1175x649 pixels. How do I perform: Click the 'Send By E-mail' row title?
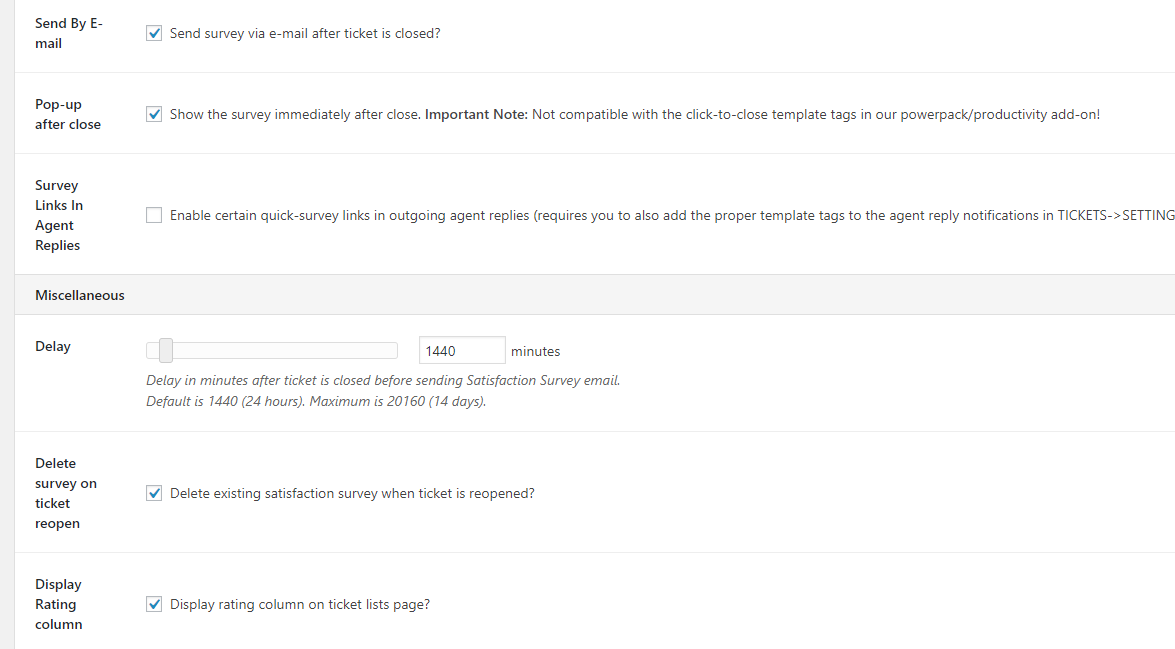click(x=69, y=33)
